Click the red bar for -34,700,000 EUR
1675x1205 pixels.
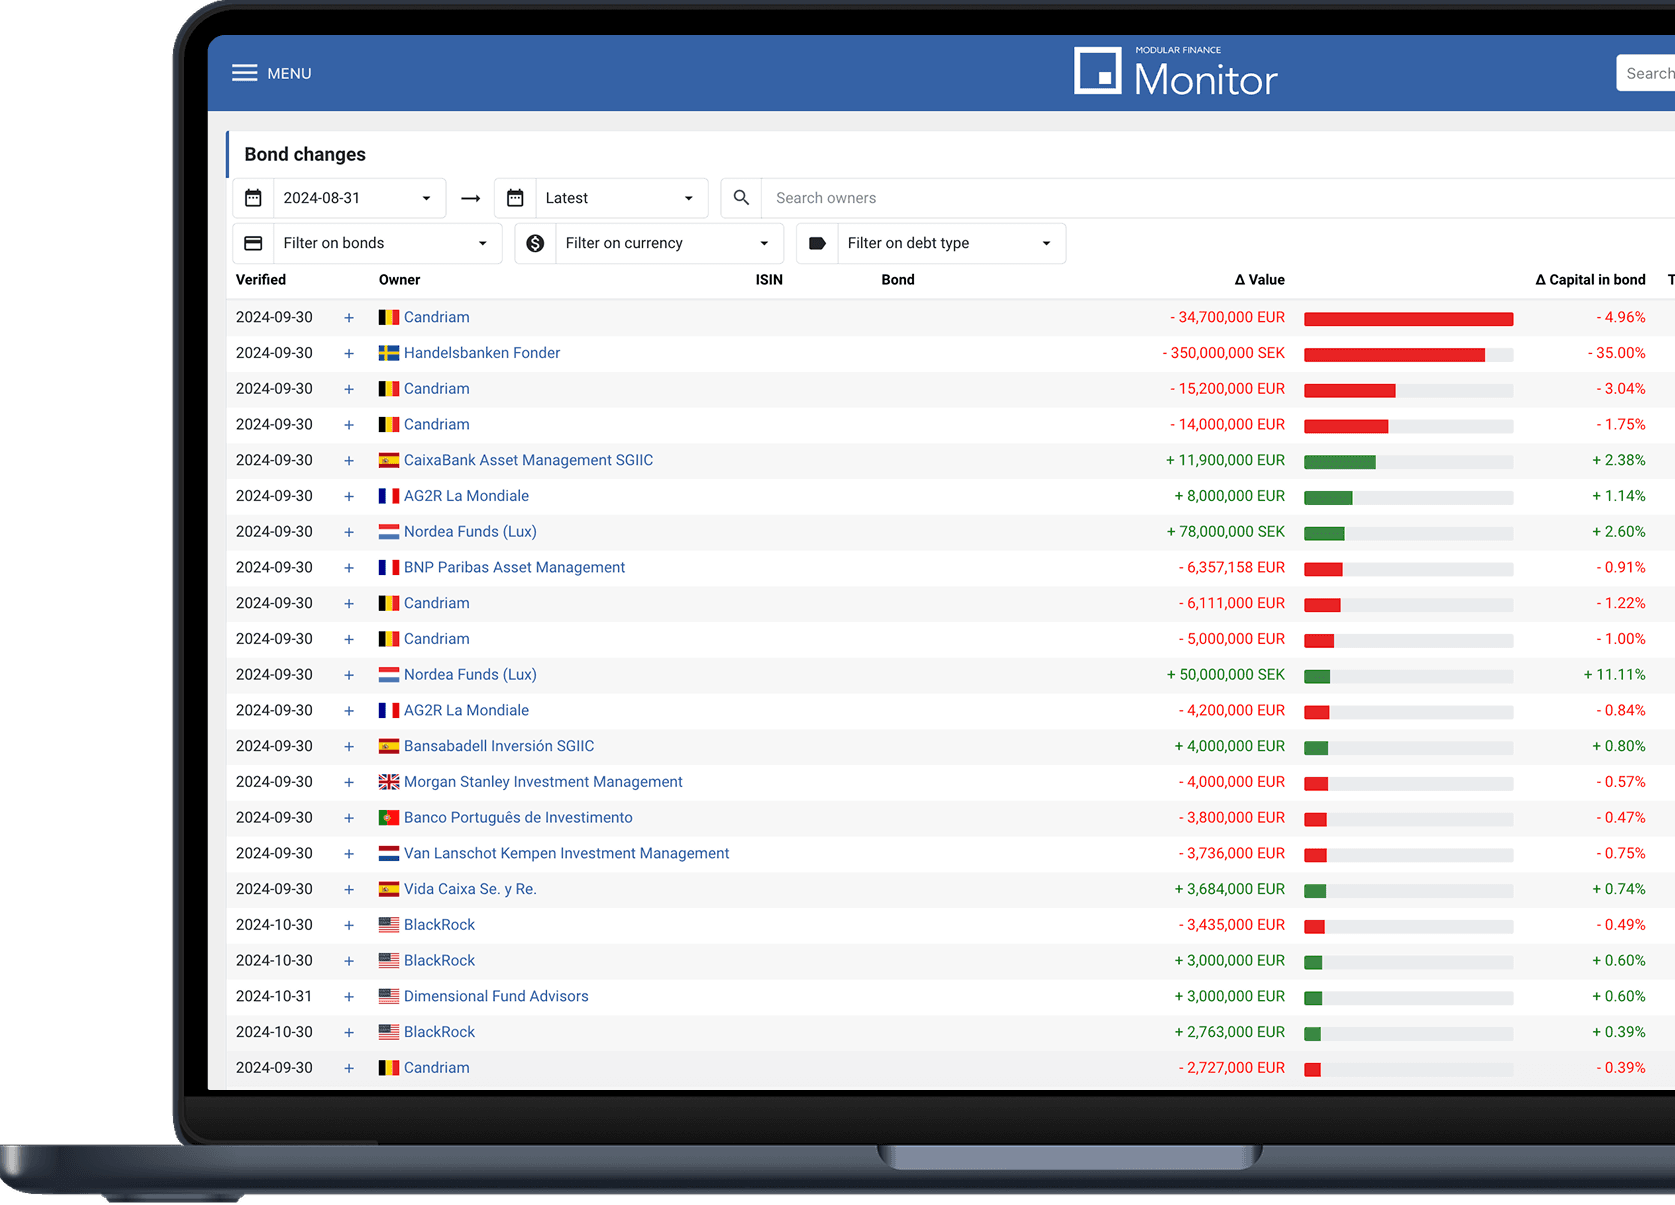tap(1408, 319)
